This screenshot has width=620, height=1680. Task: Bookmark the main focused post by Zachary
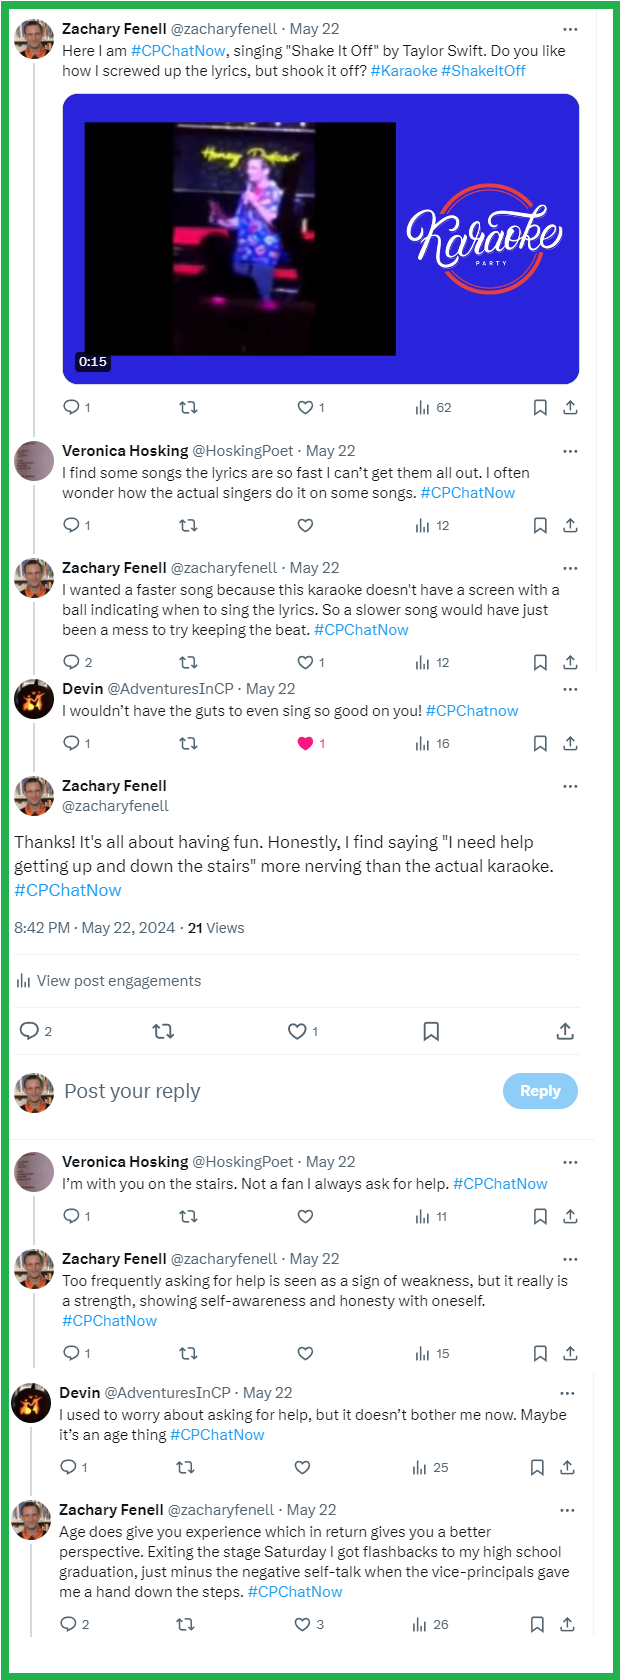click(431, 1031)
